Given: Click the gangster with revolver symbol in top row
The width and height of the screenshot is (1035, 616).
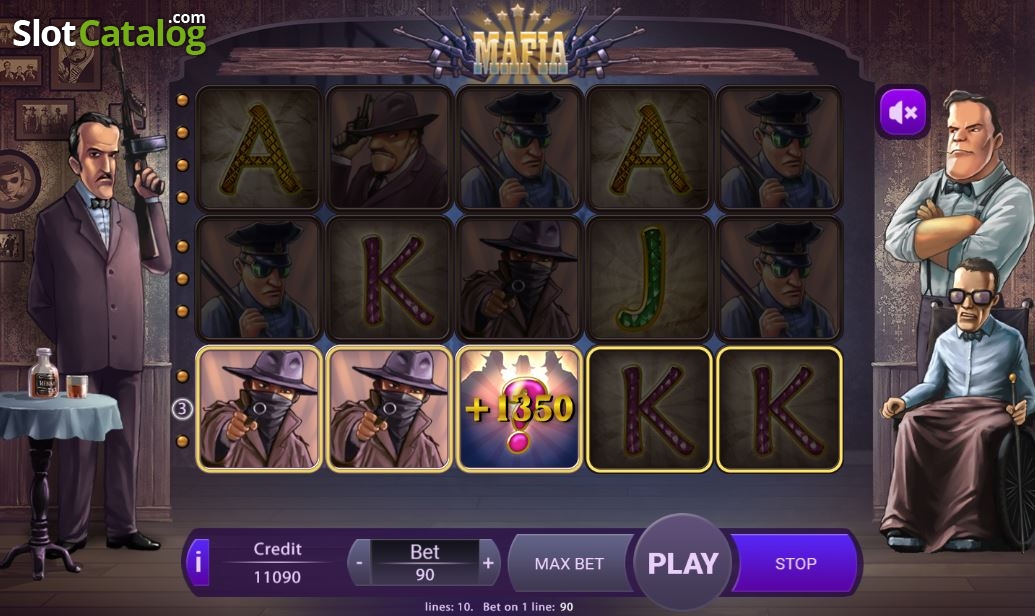Looking at the screenshot, I should click(x=389, y=149).
